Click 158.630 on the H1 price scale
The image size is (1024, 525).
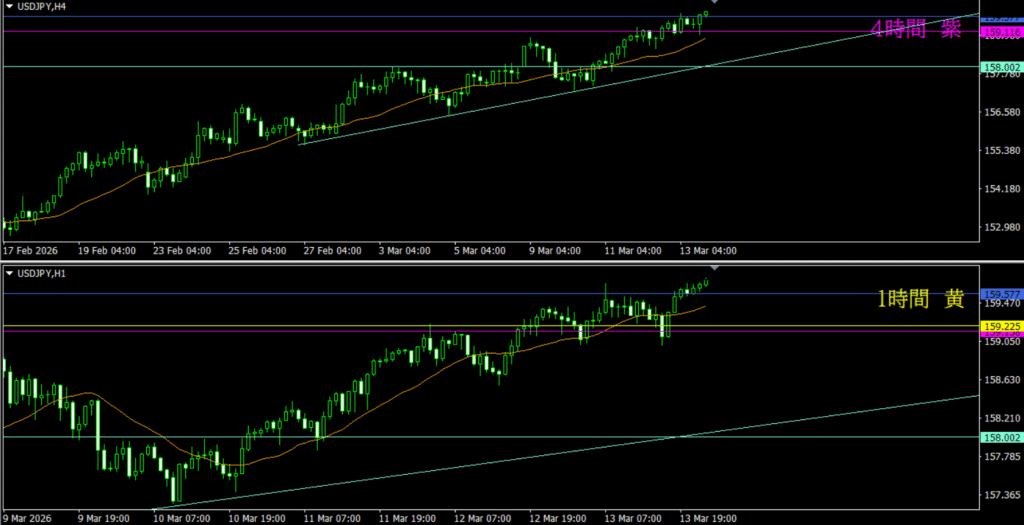click(x=1000, y=380)
